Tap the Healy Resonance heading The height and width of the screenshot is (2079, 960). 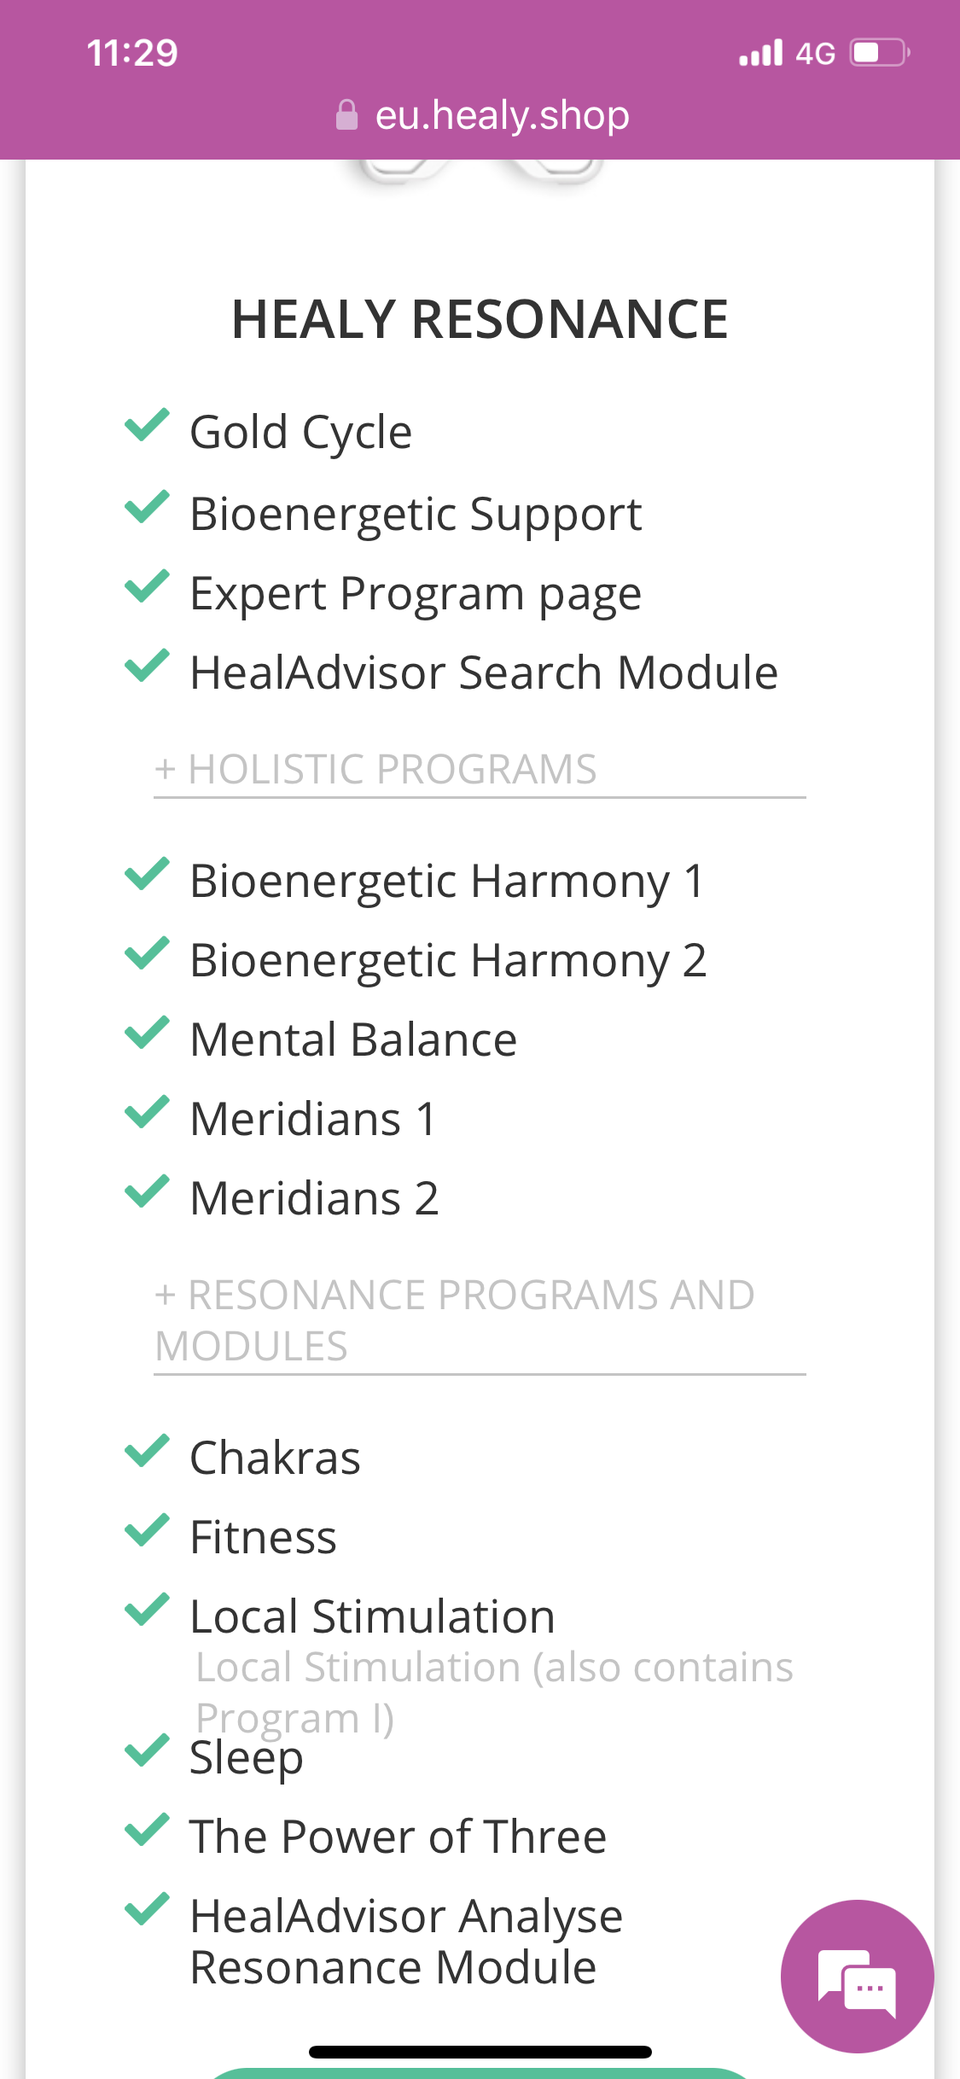coord(480,320)
